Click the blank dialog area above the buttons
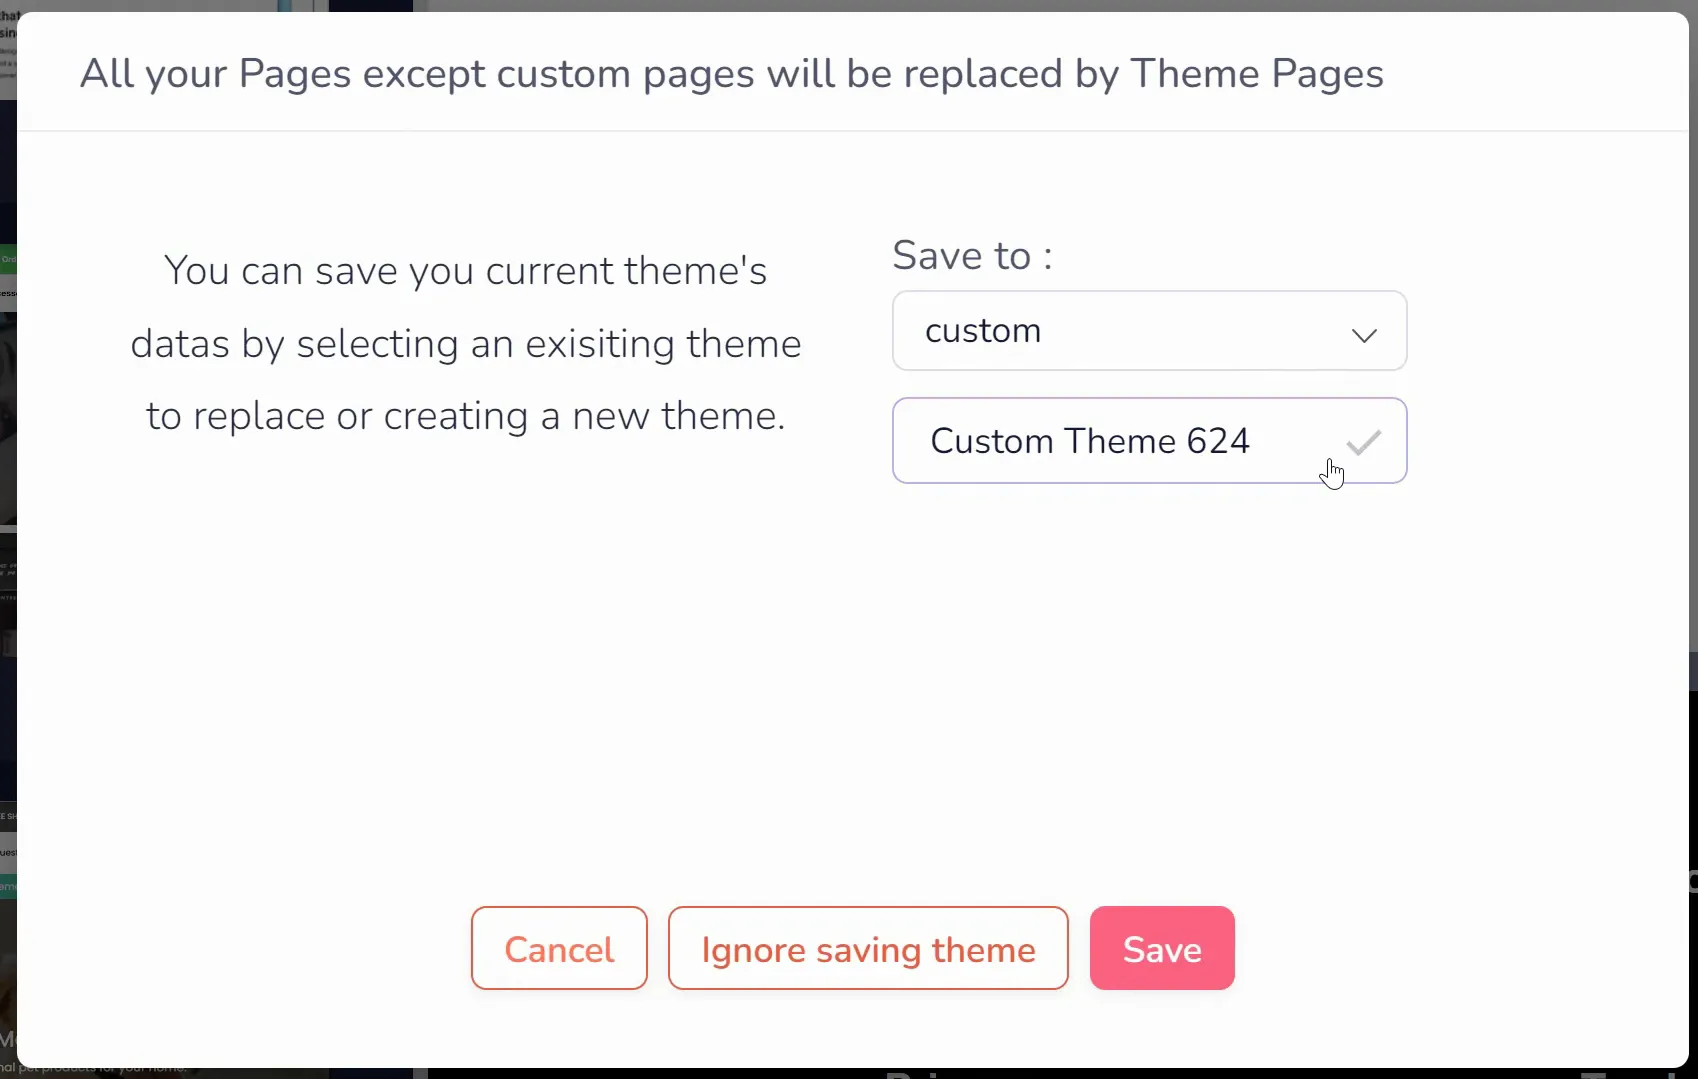Image resolution: width=1698 pixels, height=1079 pixels. pyautogui.click(x=850, y=700)
